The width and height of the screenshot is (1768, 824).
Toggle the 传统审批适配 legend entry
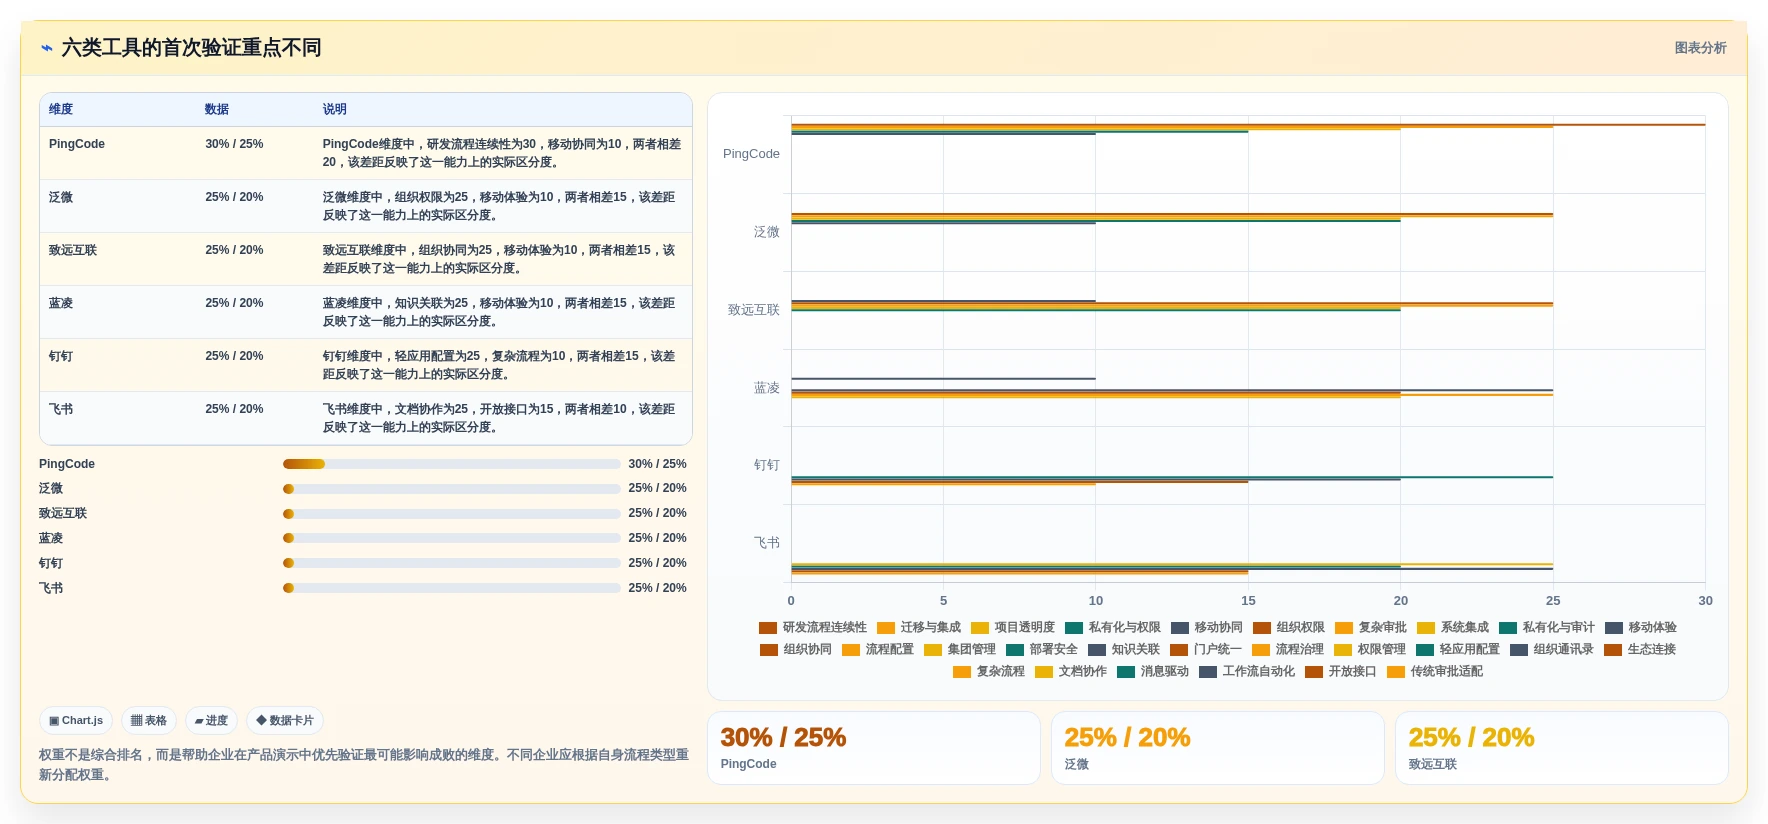click(1435, 671)
